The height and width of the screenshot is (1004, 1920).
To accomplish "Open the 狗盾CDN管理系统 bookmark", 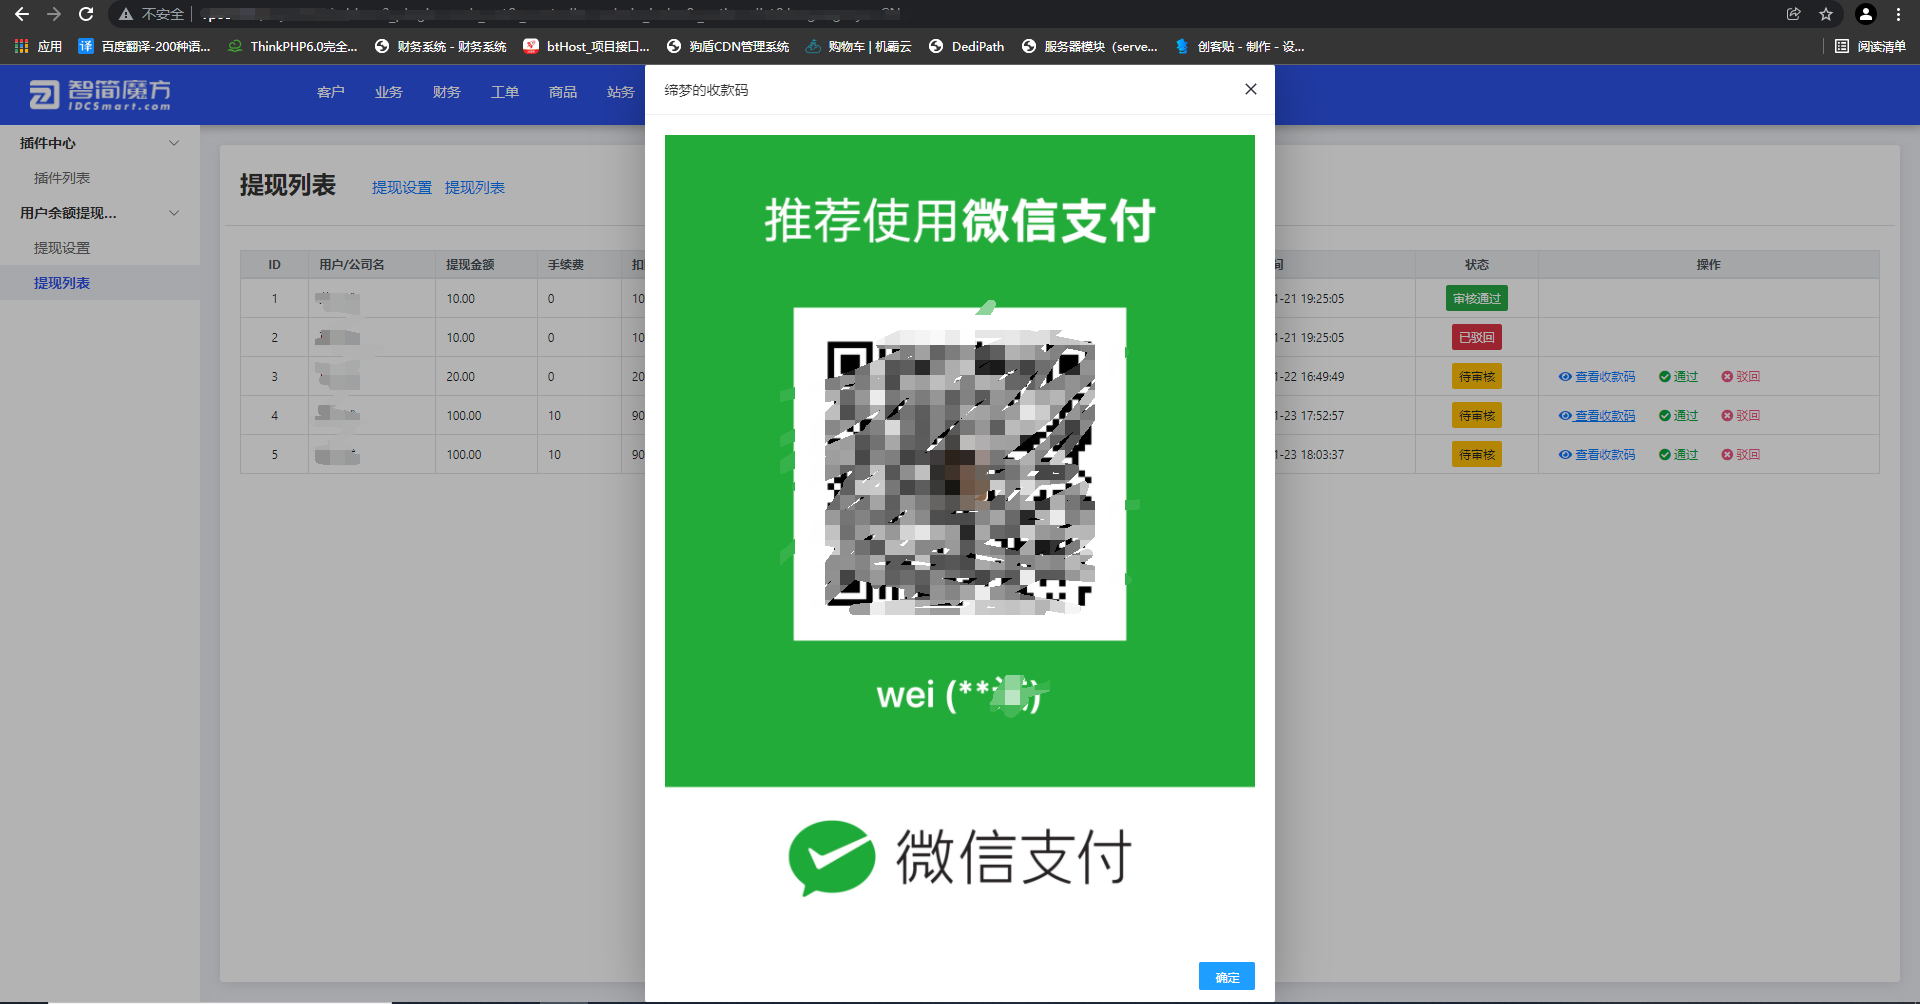I will (728, 46).
